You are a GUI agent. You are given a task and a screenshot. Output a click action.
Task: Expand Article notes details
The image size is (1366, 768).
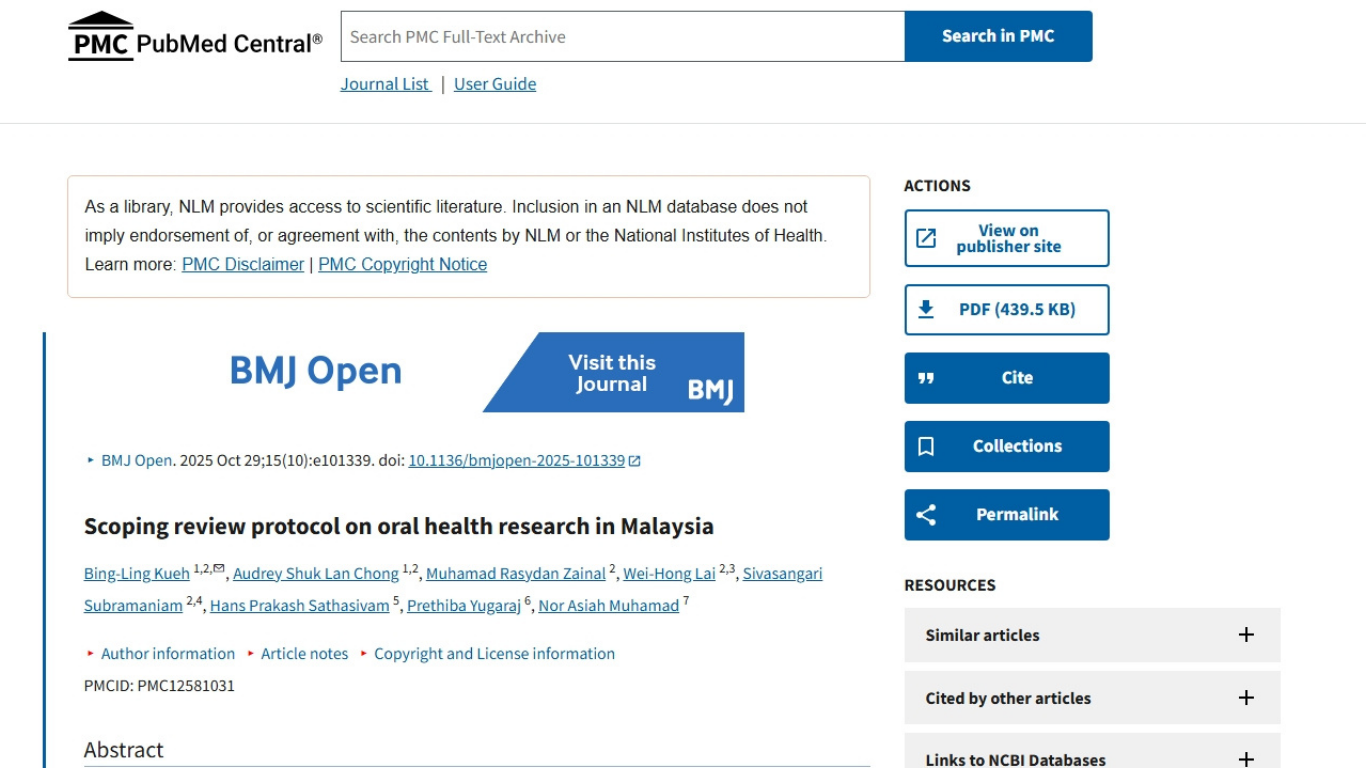pos(304,654)
